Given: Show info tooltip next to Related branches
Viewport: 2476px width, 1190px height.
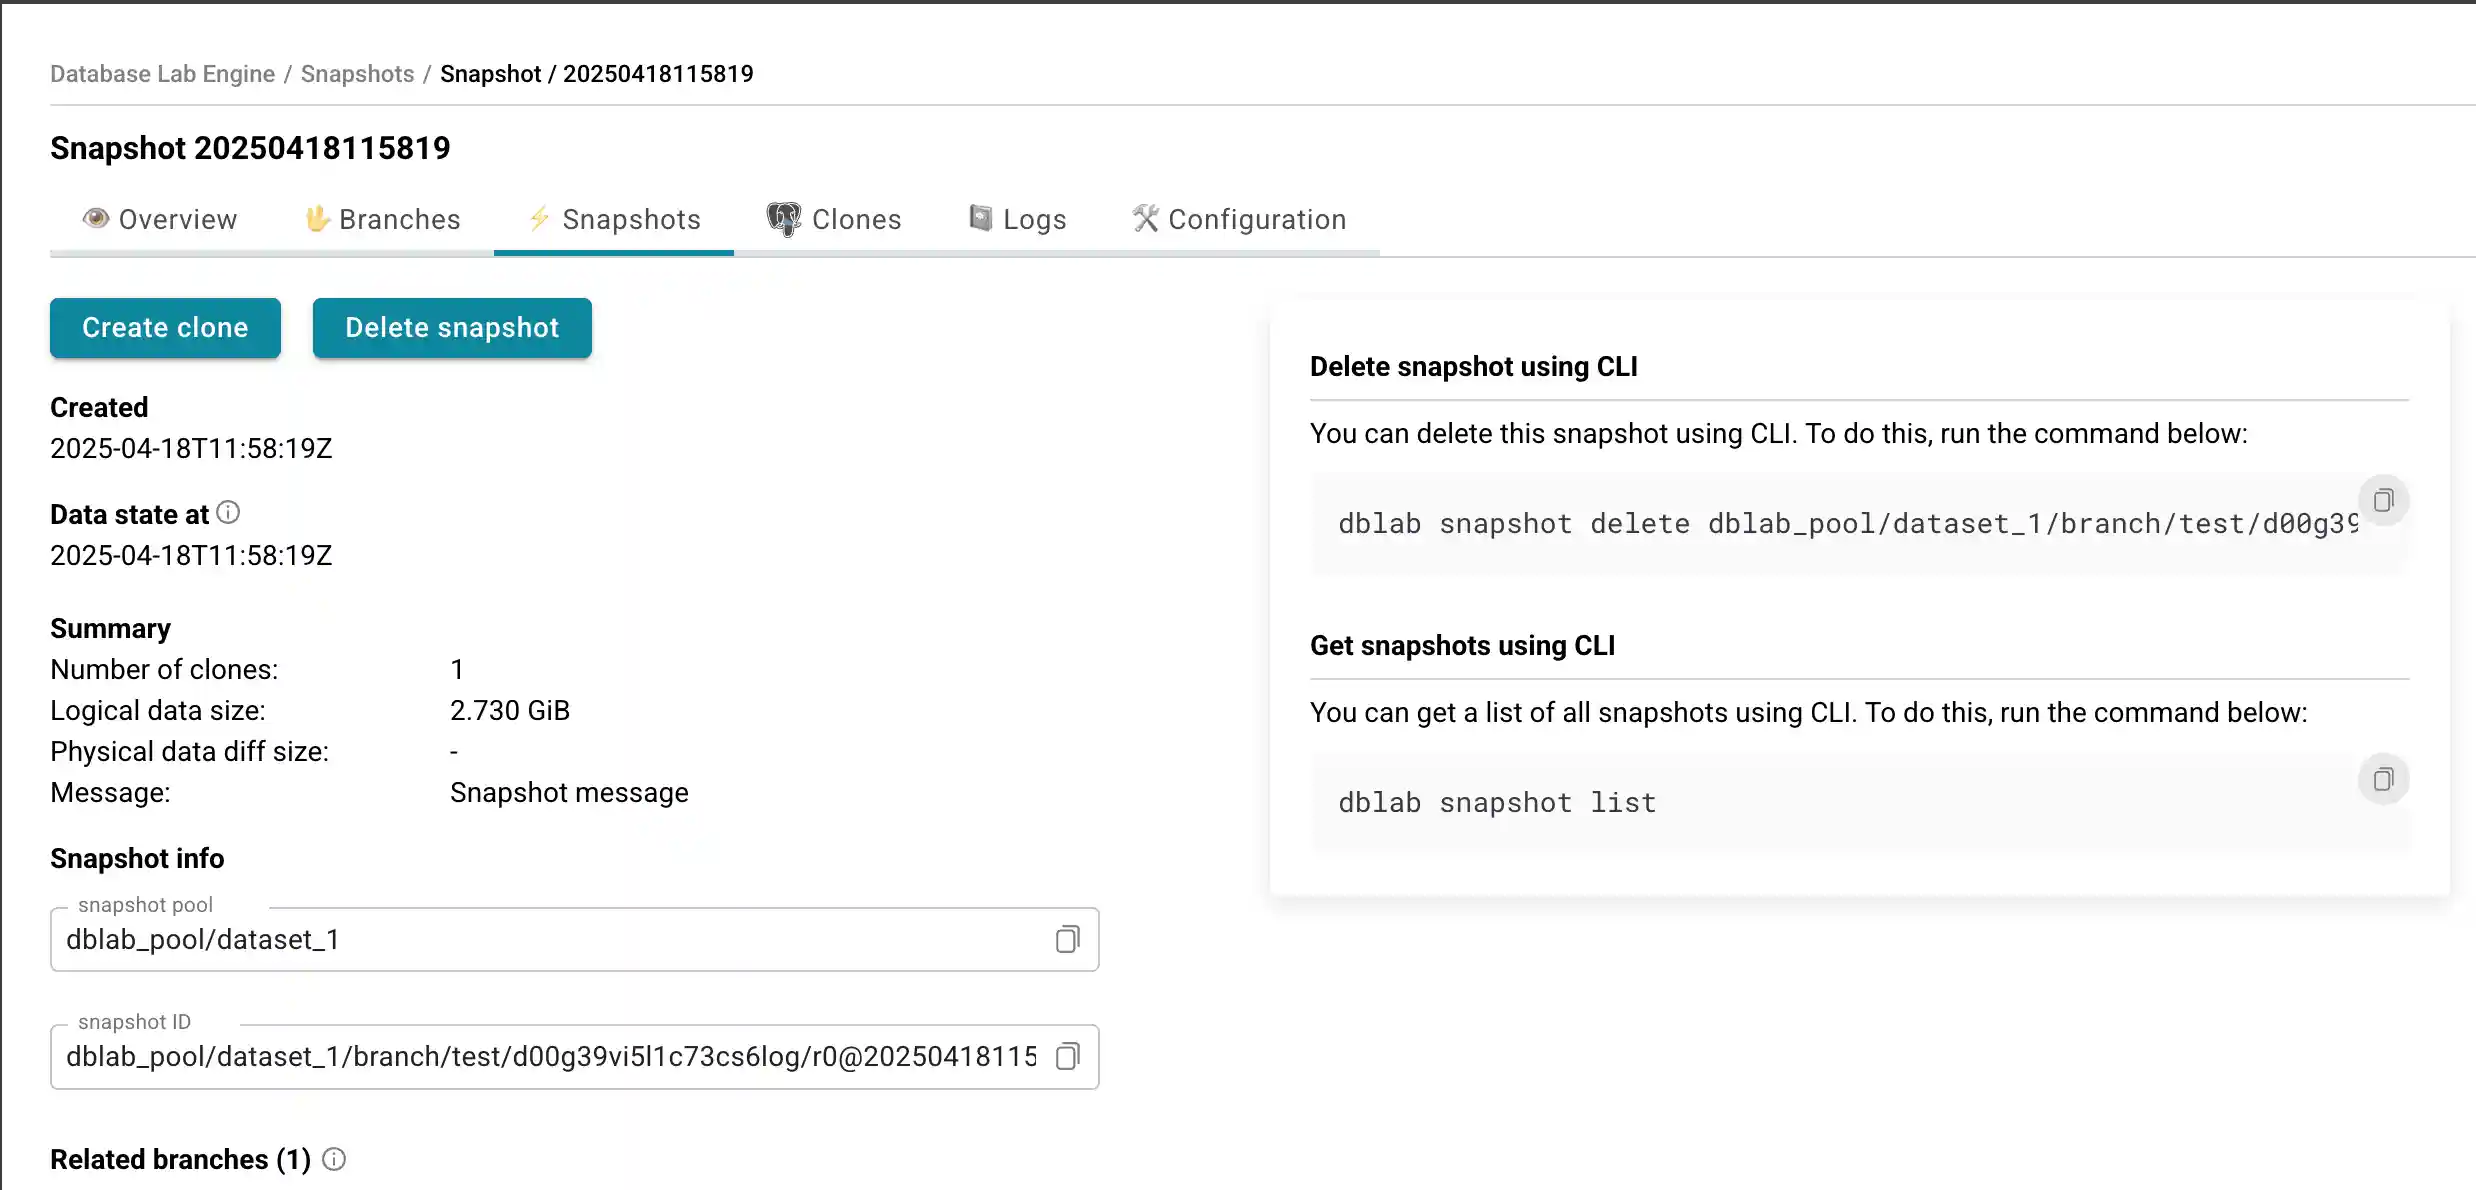Looking at the screenshot, I should [x=333, y=1159].
